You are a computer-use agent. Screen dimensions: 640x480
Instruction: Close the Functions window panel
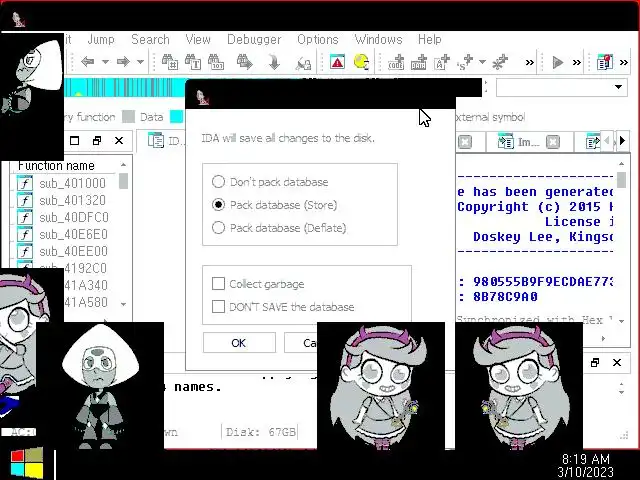(119, 141)
